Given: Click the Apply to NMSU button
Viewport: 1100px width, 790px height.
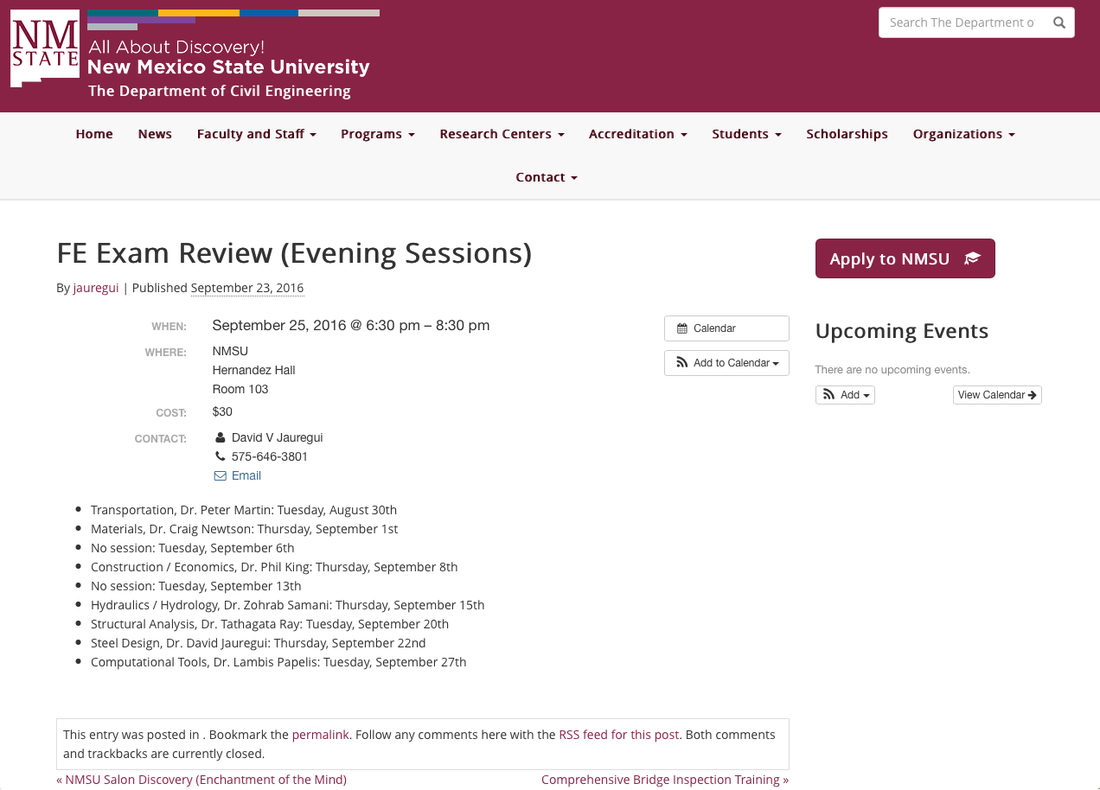Looking at the screenshot, I should click(x=904, y=258).
